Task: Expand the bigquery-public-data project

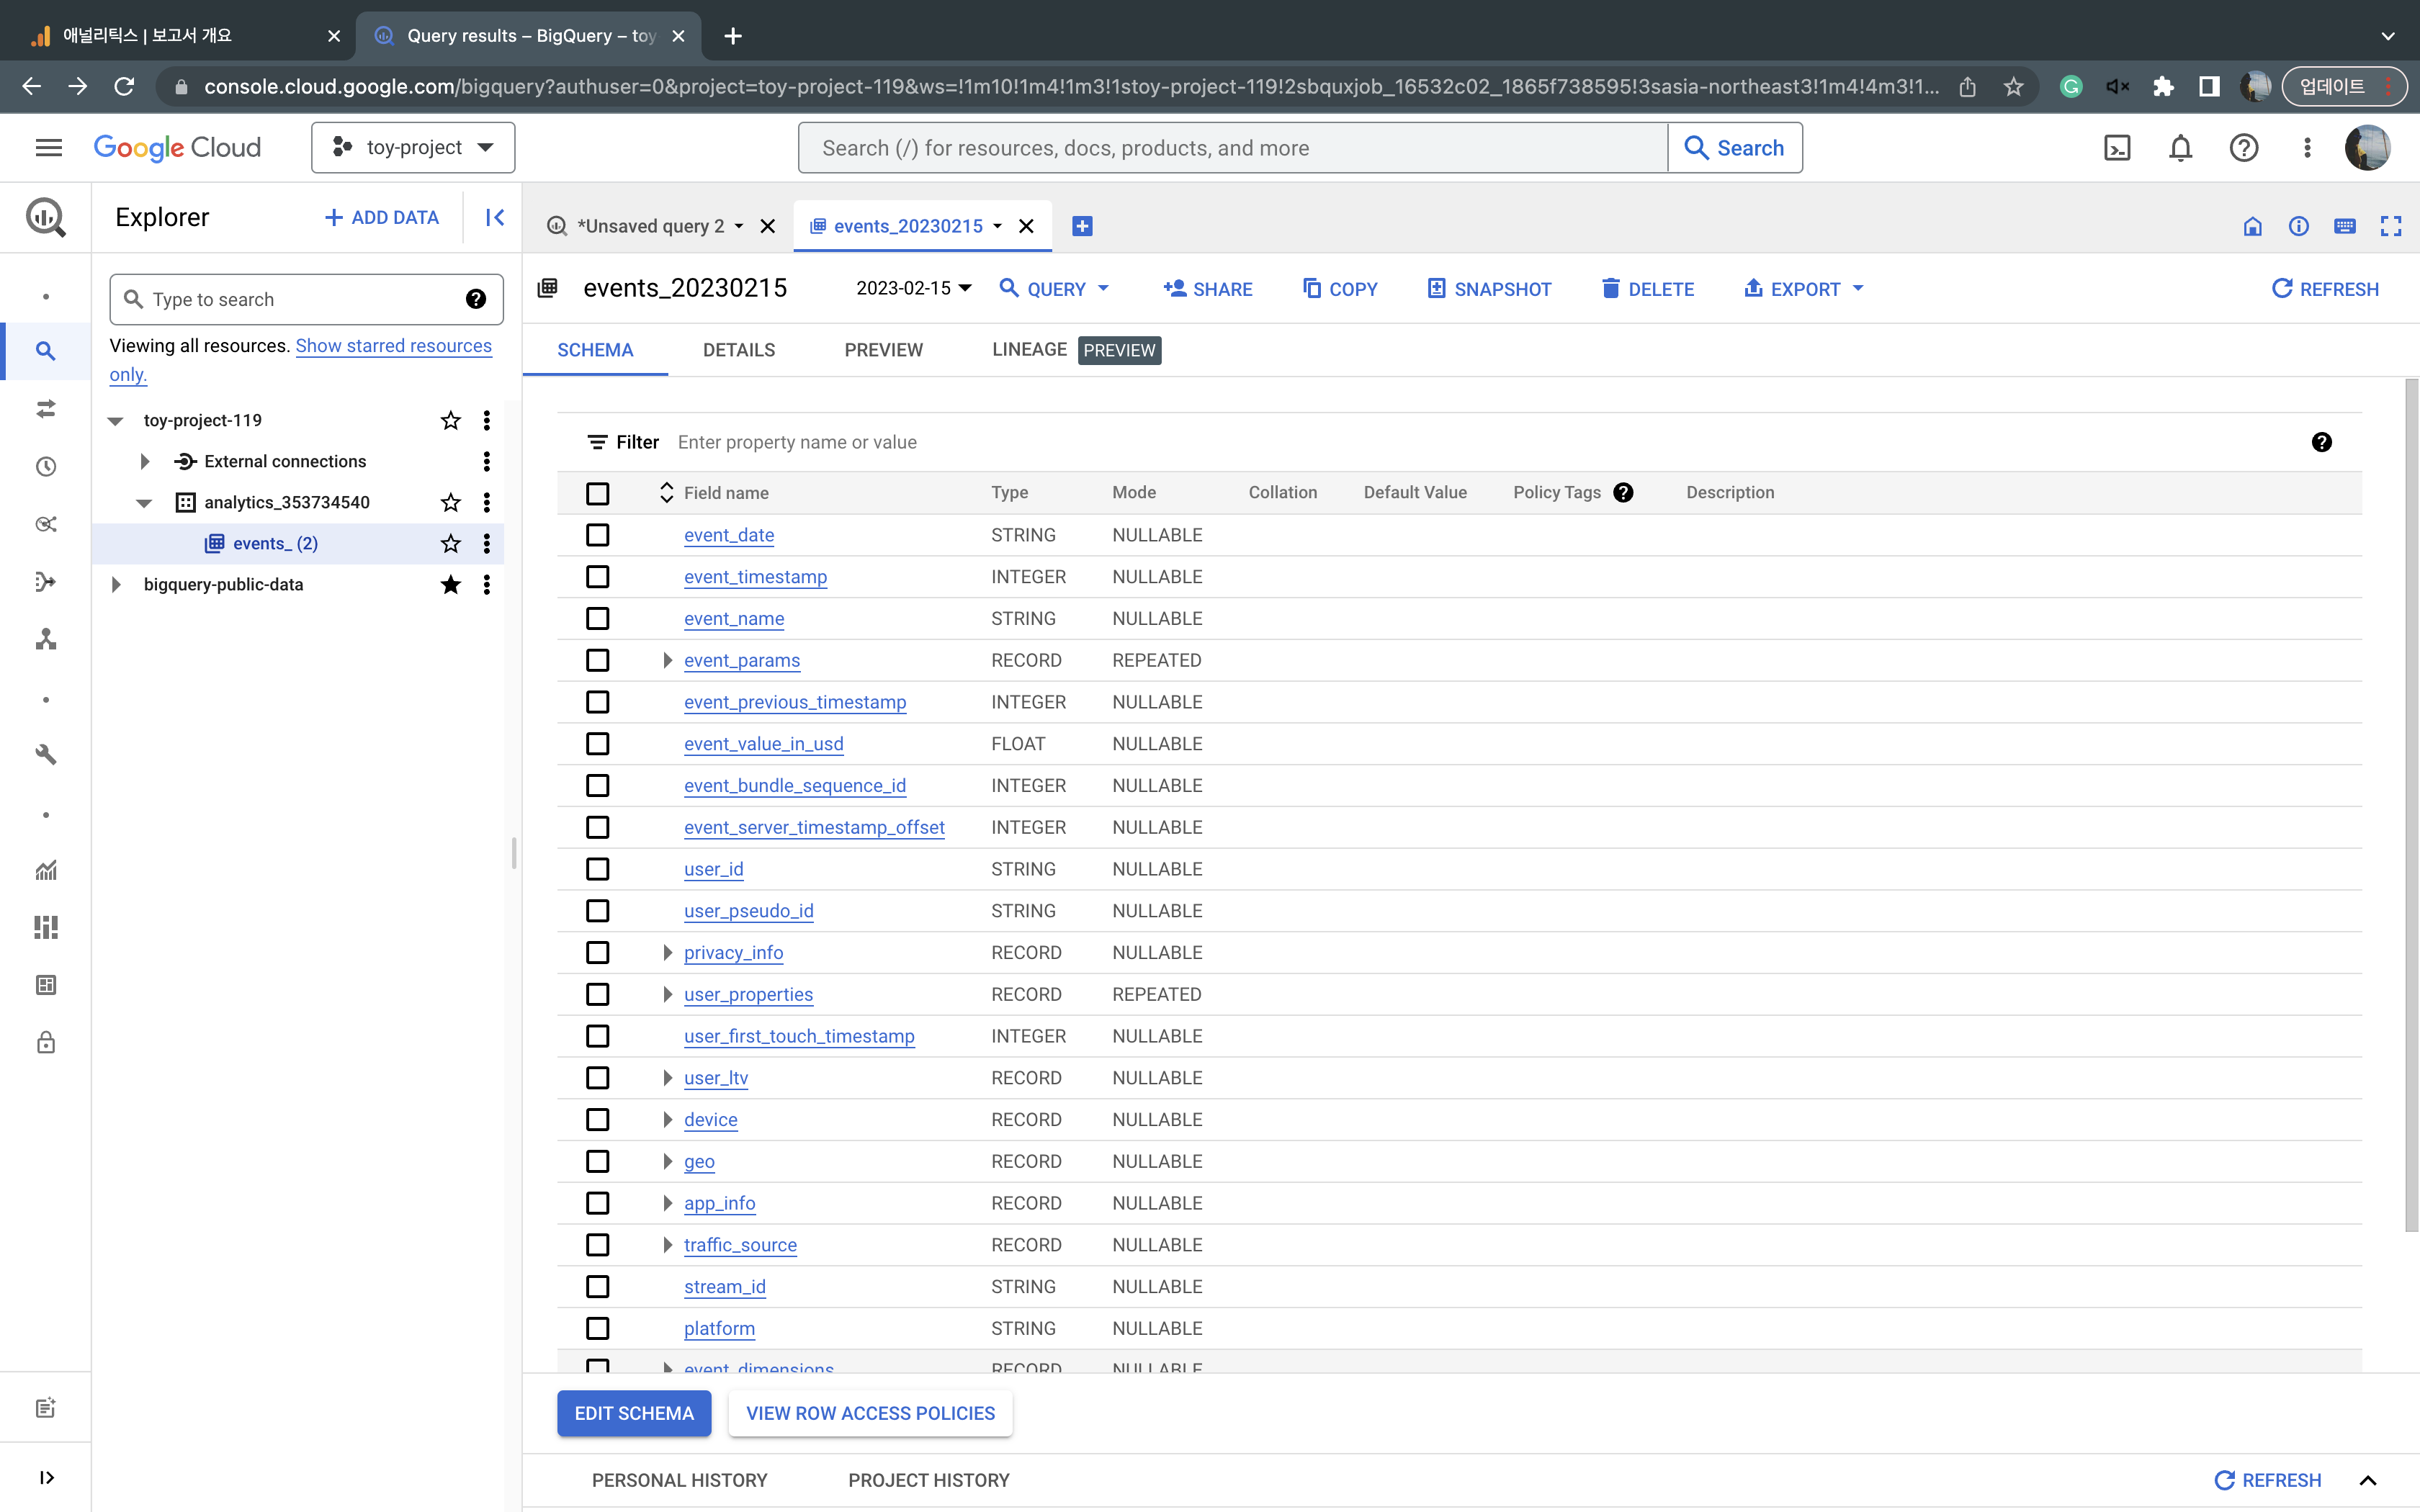Action: click(x=116, y=584)
